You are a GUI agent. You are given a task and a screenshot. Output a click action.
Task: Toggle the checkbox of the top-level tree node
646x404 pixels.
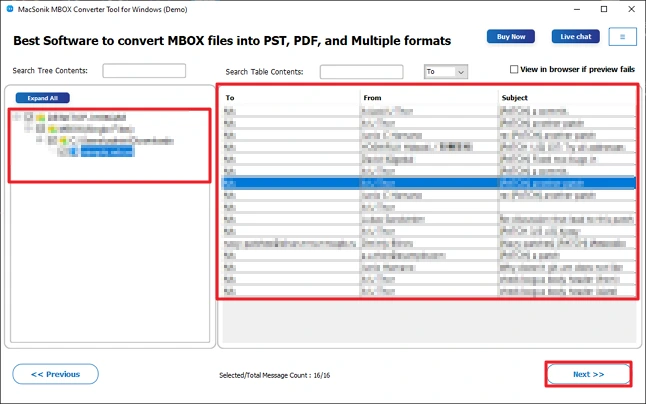tap(28, 117)
